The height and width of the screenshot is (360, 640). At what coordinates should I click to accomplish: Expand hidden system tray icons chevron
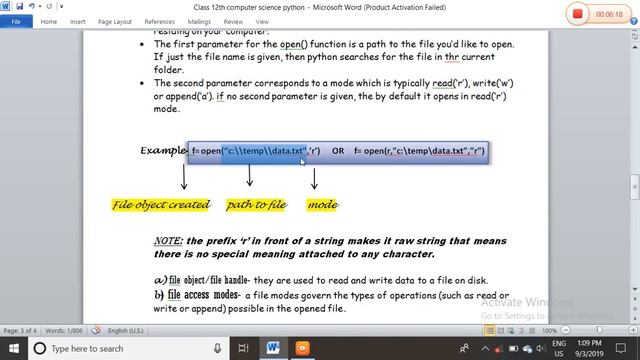pyautogui.click(x=485, y=349)
